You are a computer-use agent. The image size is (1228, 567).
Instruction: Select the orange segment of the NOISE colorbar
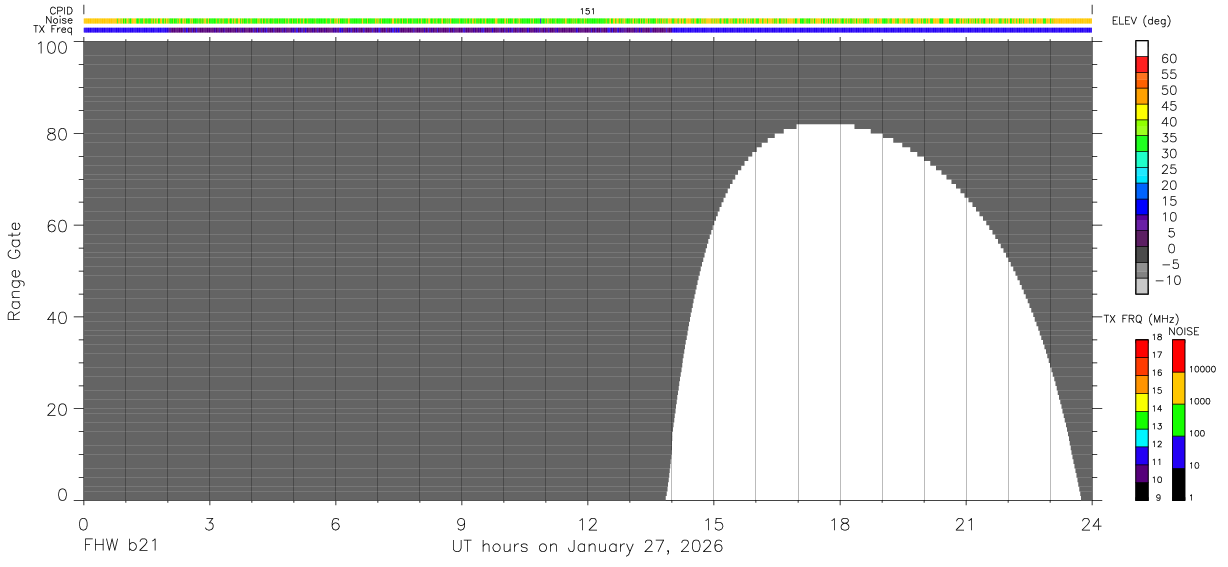(x=1178, y=388)
